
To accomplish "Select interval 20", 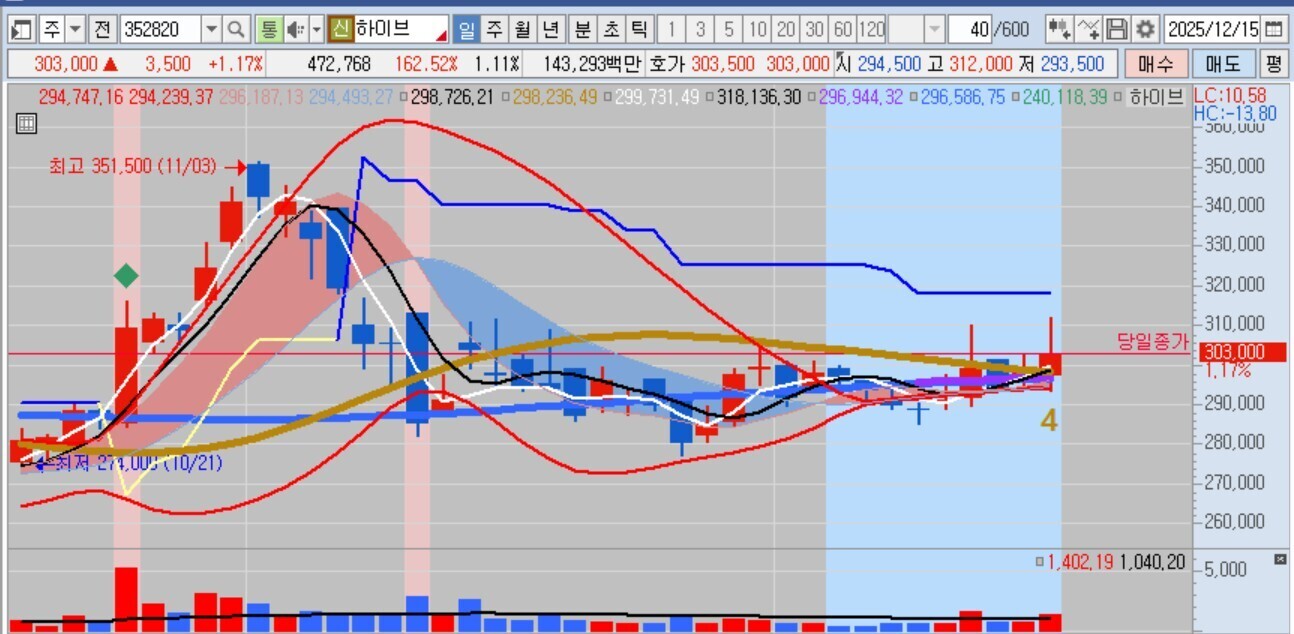I will (x=787, y=29).
